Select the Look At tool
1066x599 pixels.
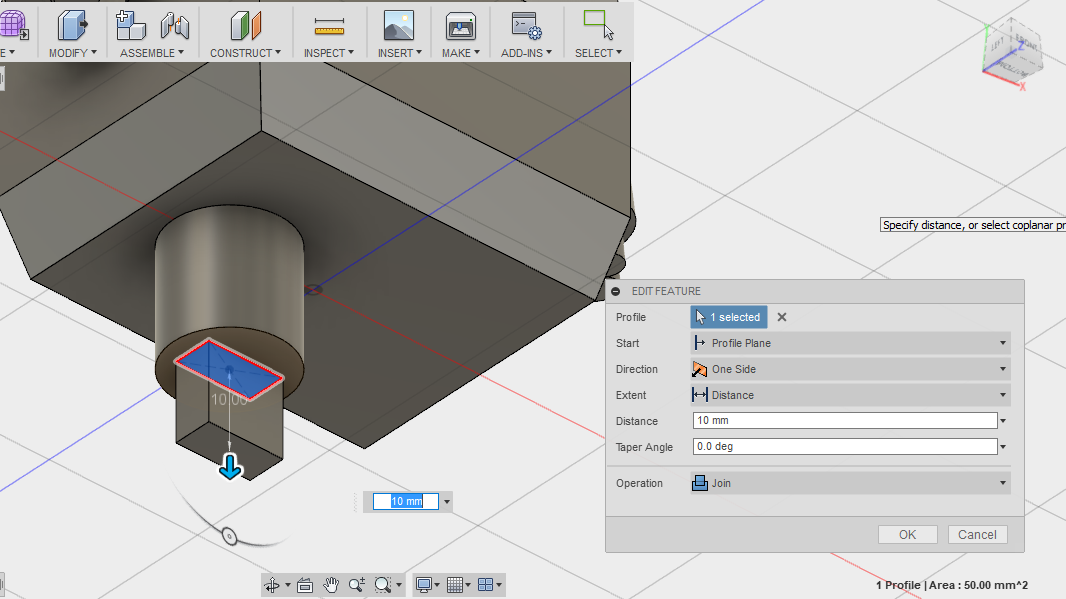[x=305, y=584]
